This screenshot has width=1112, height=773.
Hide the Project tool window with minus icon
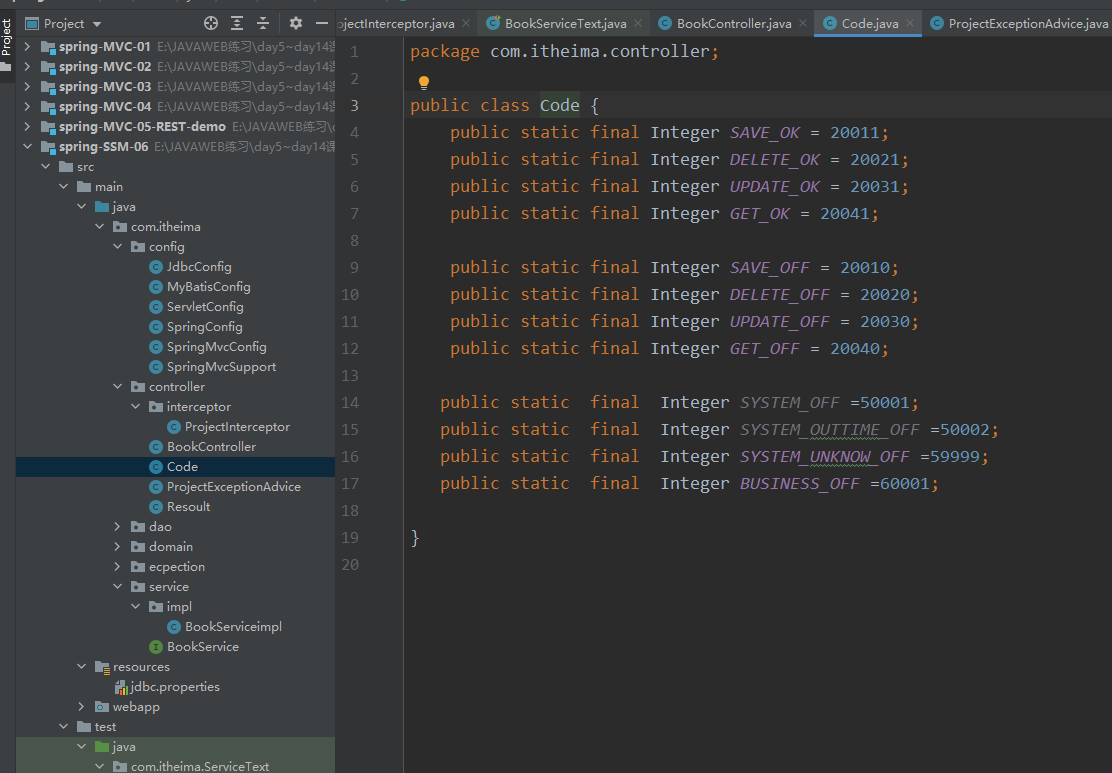323,23
